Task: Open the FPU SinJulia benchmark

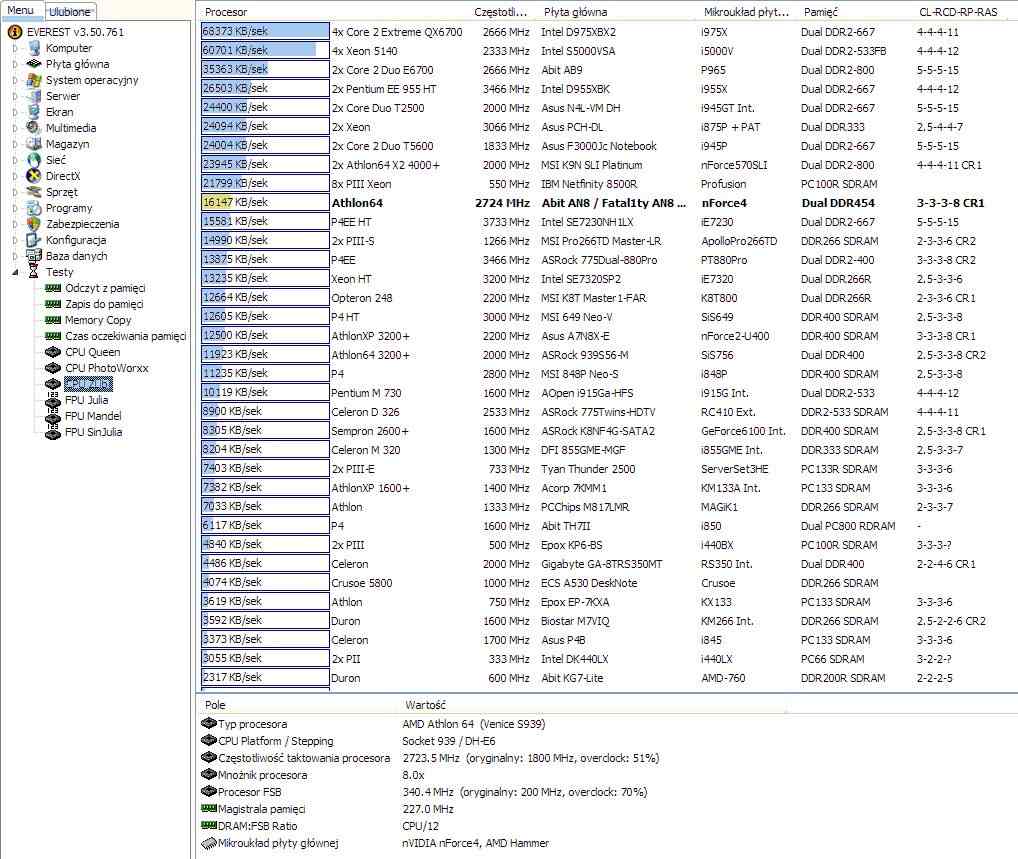Action: click(93, 432)
